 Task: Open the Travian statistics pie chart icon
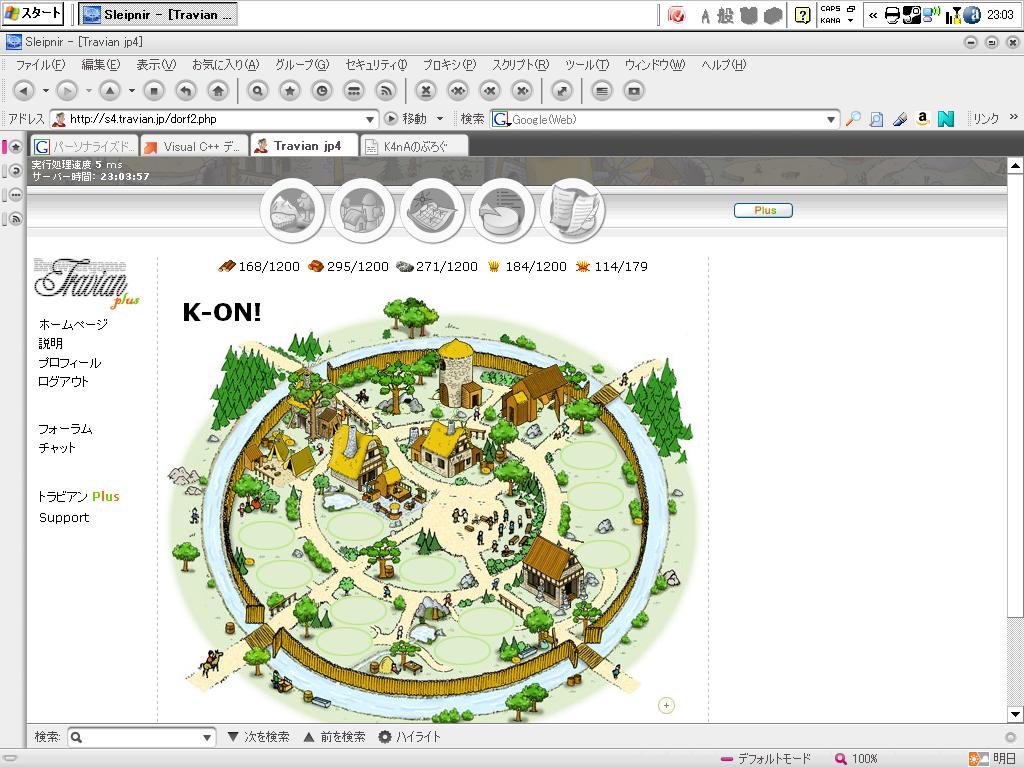(502, 210)
